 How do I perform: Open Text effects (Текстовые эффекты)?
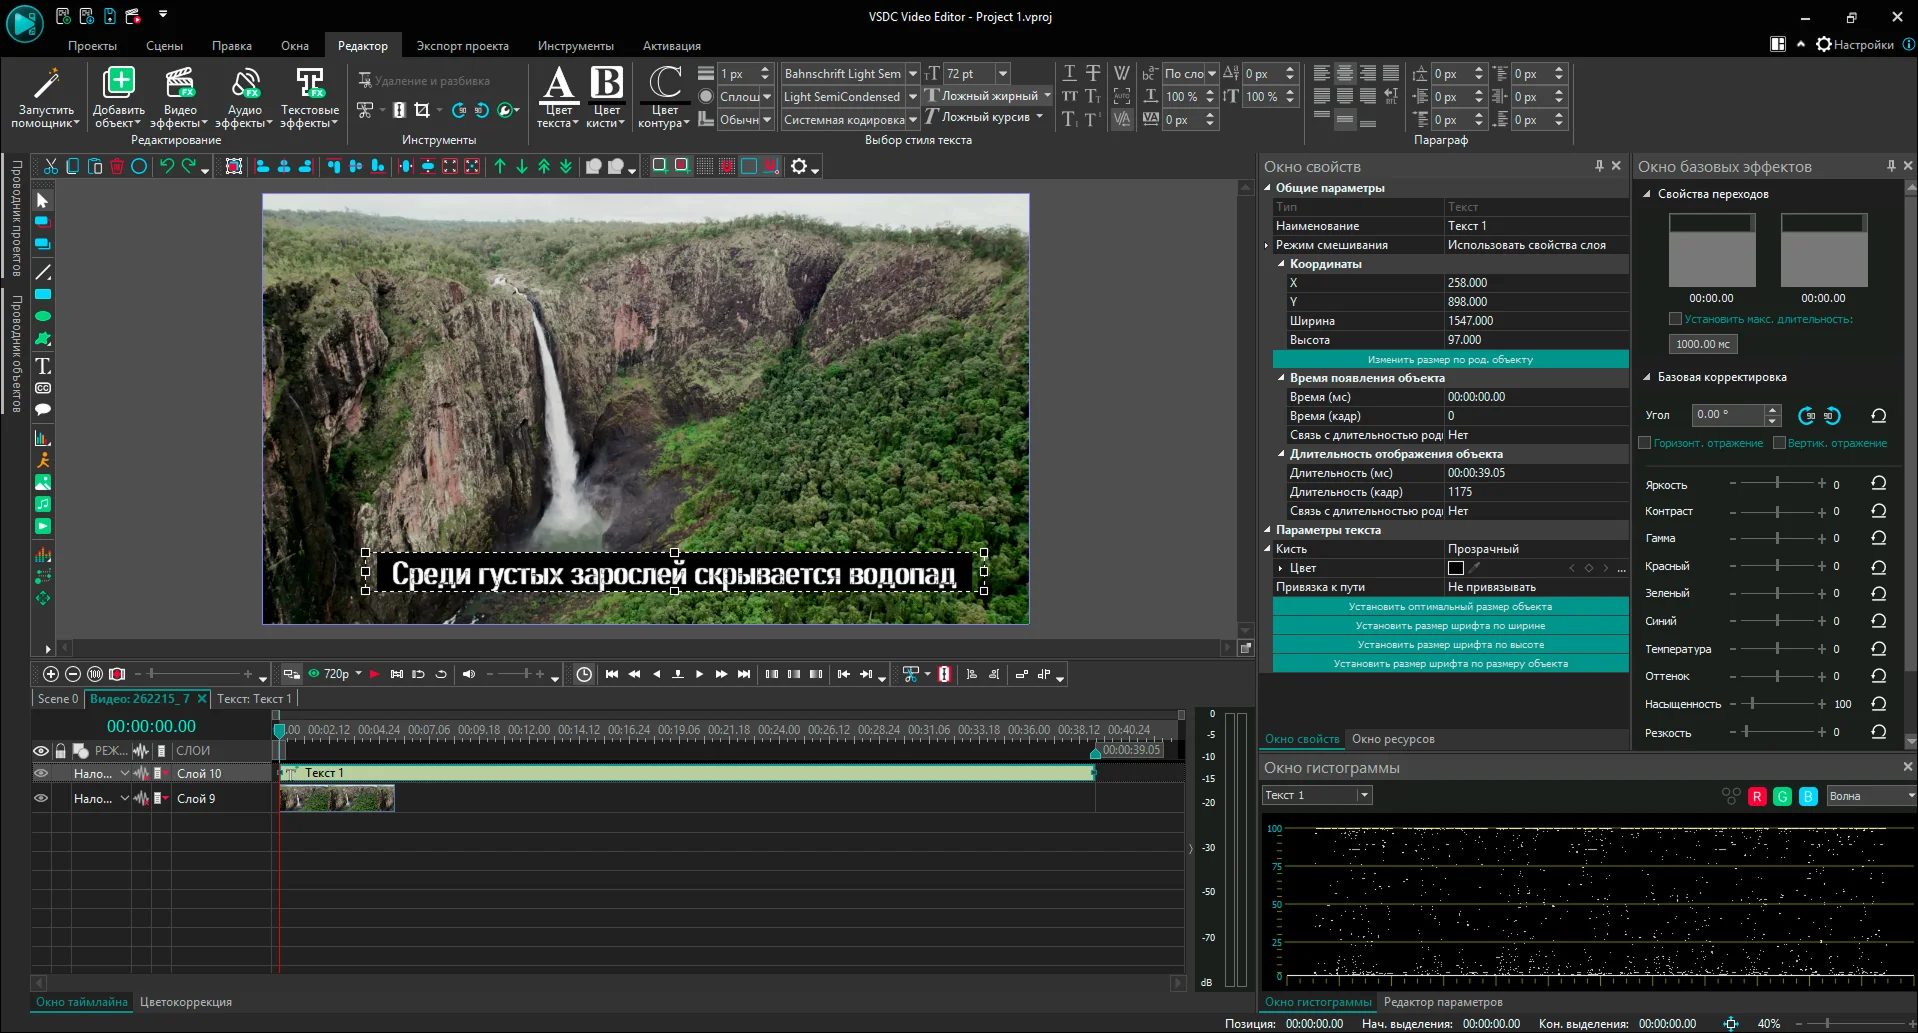(x=310, y=98)
